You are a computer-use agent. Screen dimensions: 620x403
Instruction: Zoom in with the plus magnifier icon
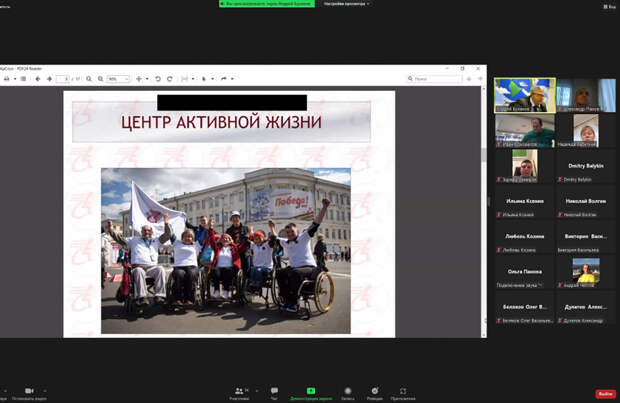[x=100, y=79]
